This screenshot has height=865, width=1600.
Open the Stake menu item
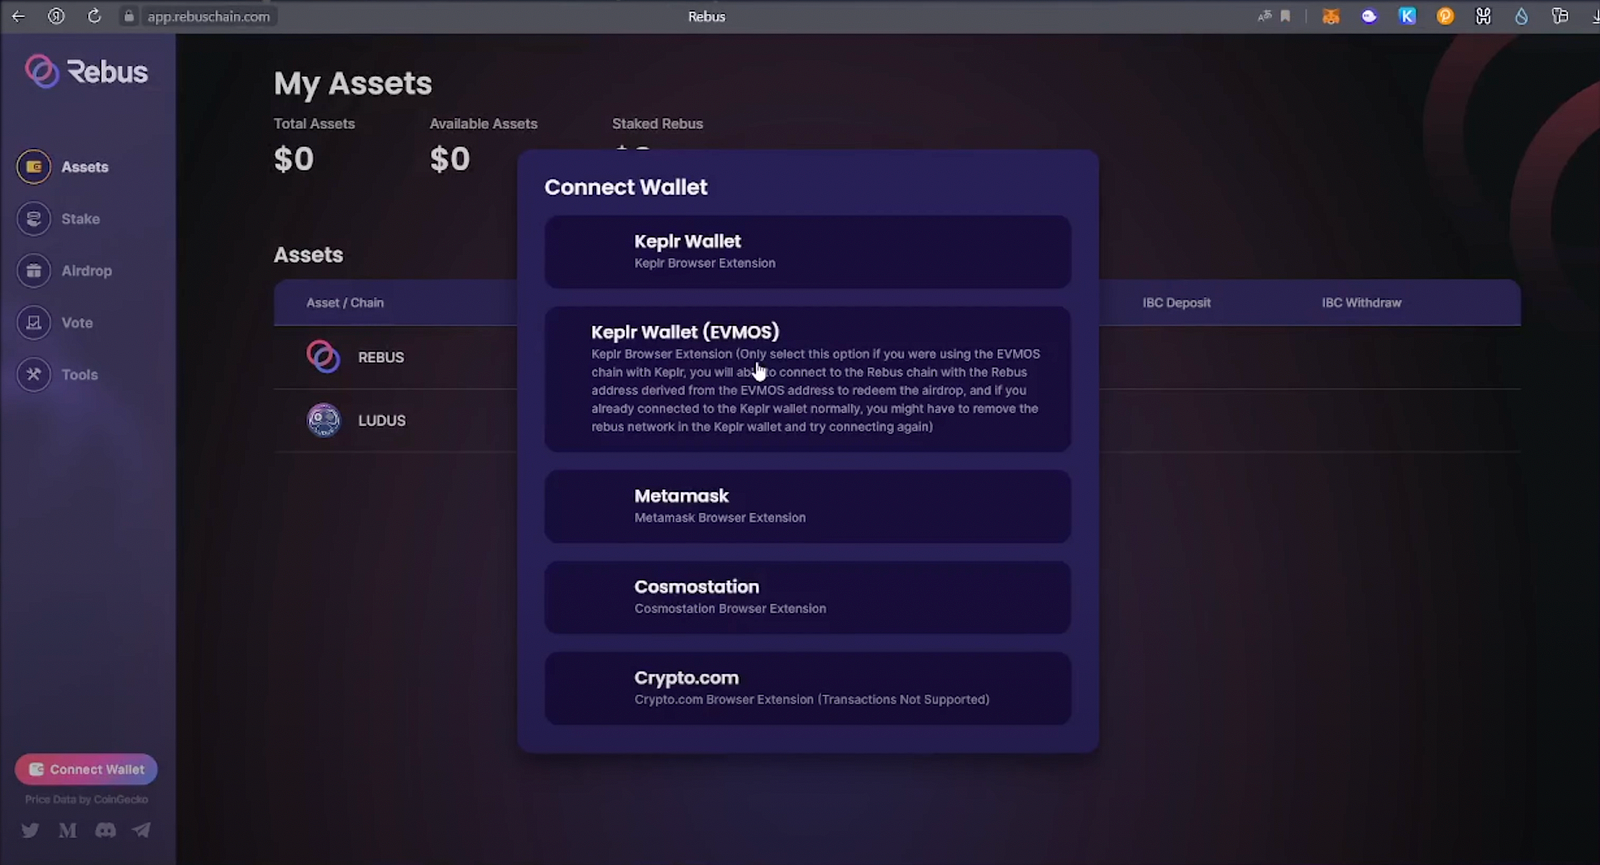pyautogui.click(x=80, y=219)
